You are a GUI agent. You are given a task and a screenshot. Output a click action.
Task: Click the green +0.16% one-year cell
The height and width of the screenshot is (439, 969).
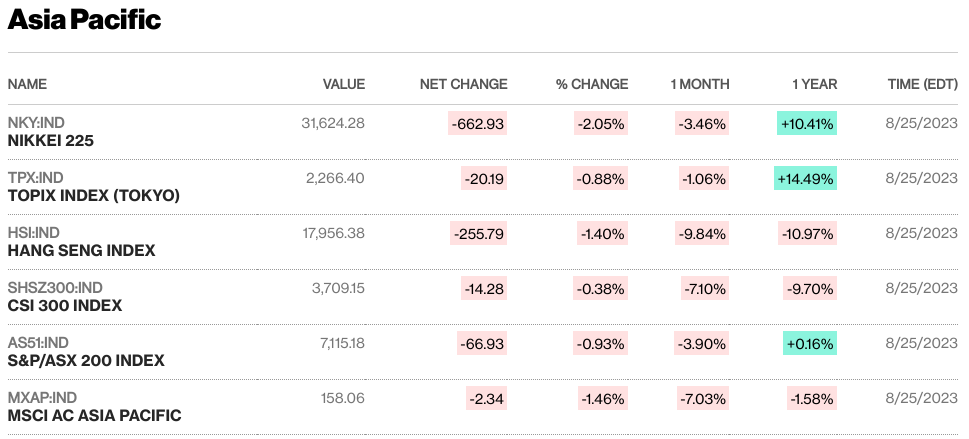point(809,343)
